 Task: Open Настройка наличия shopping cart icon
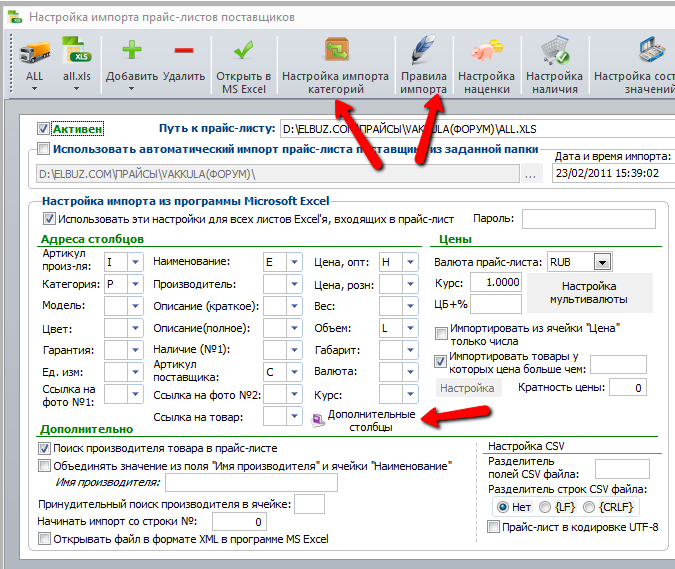coord(555,50)
